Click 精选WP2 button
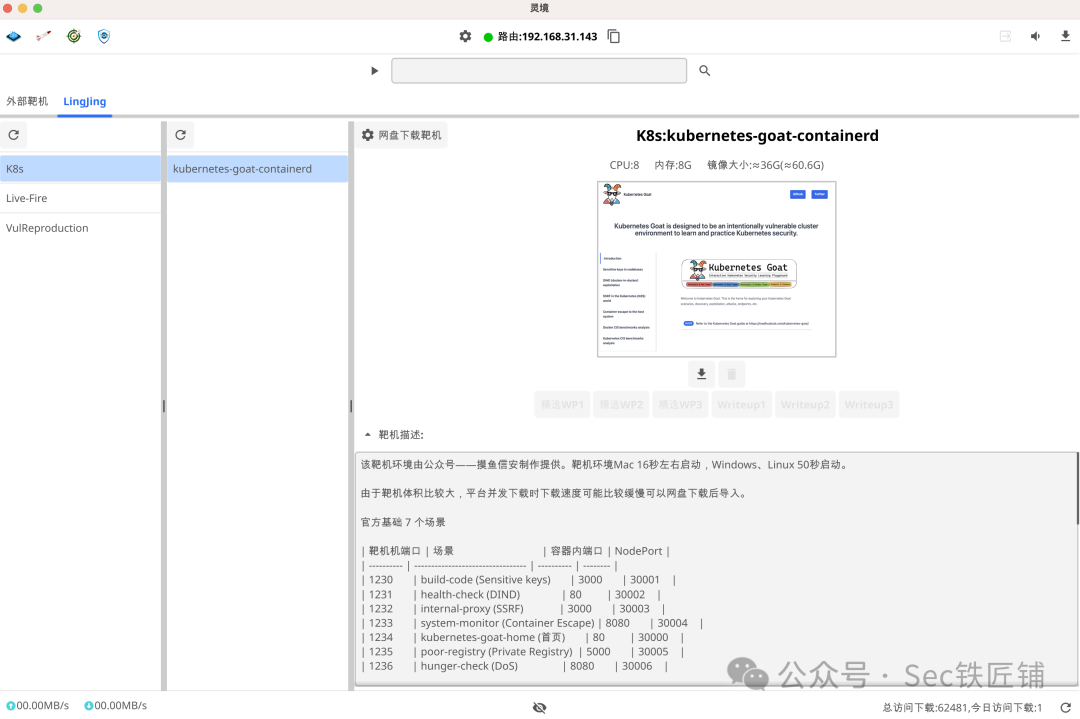Screen dimensions: 1080x719 tap(621, 405)
